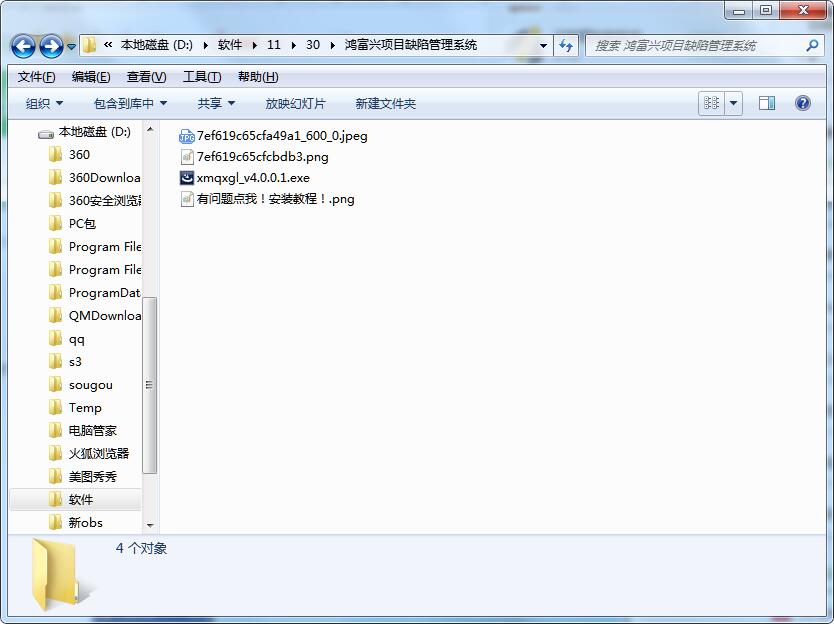Click the Back navigation arrow
Viewport: 834px width, 624px height.
pos(24,46)
